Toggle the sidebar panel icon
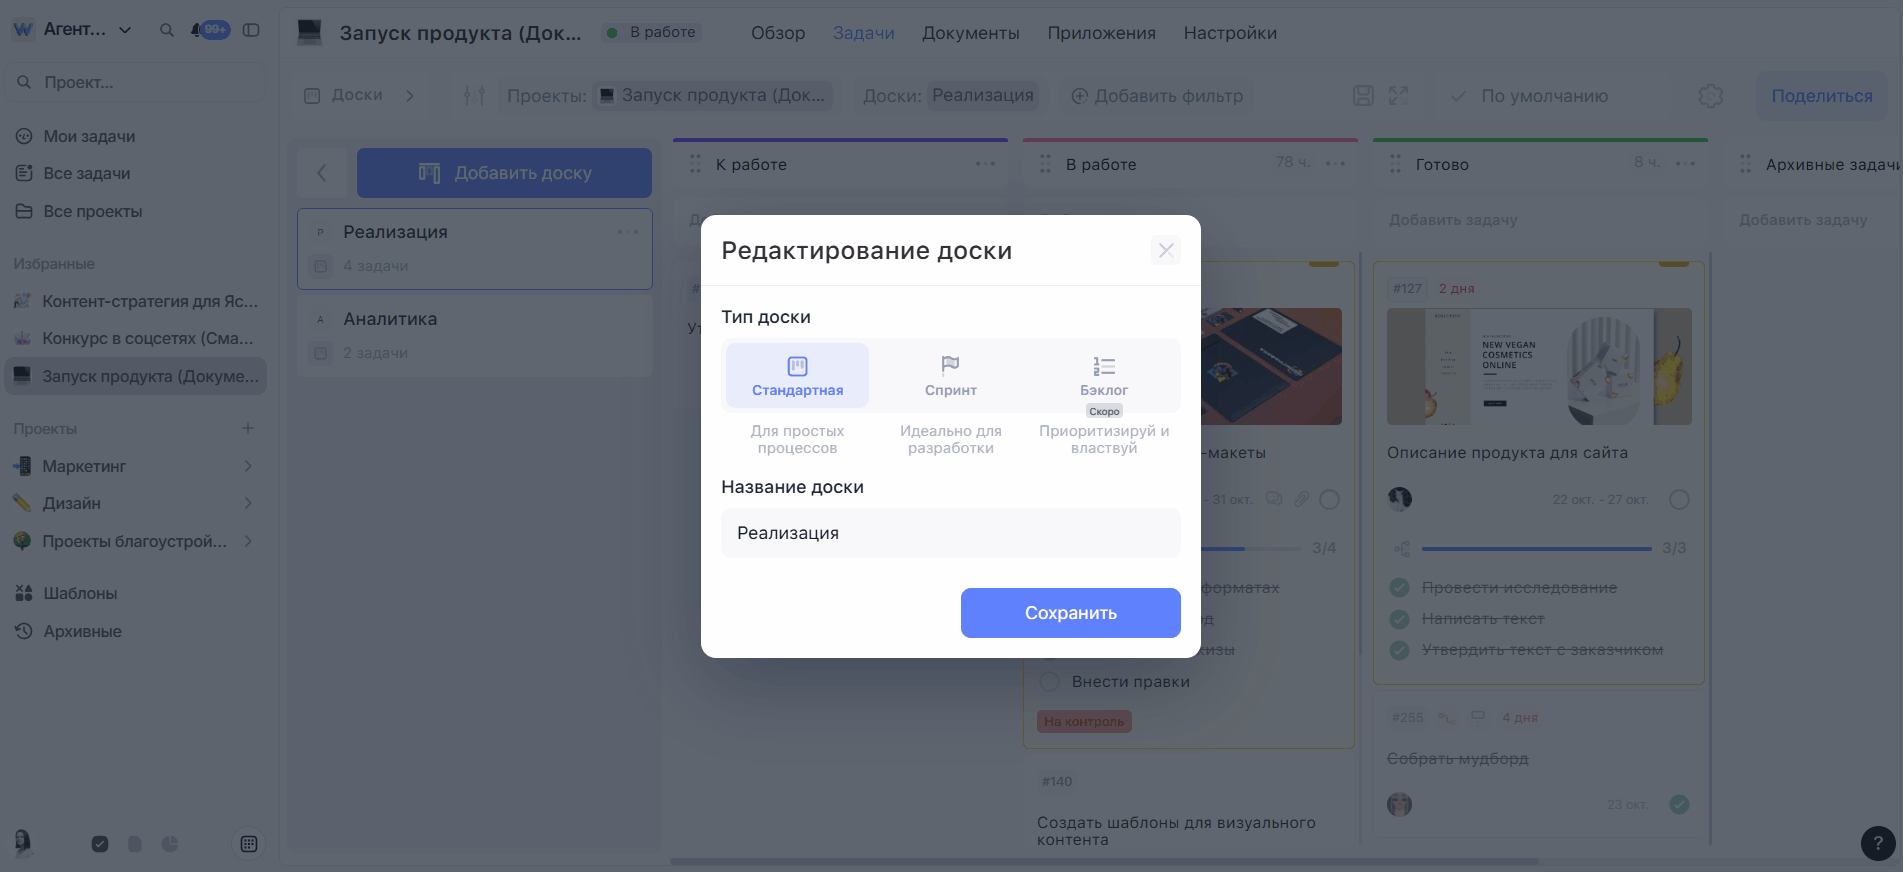 pos(251,30)
